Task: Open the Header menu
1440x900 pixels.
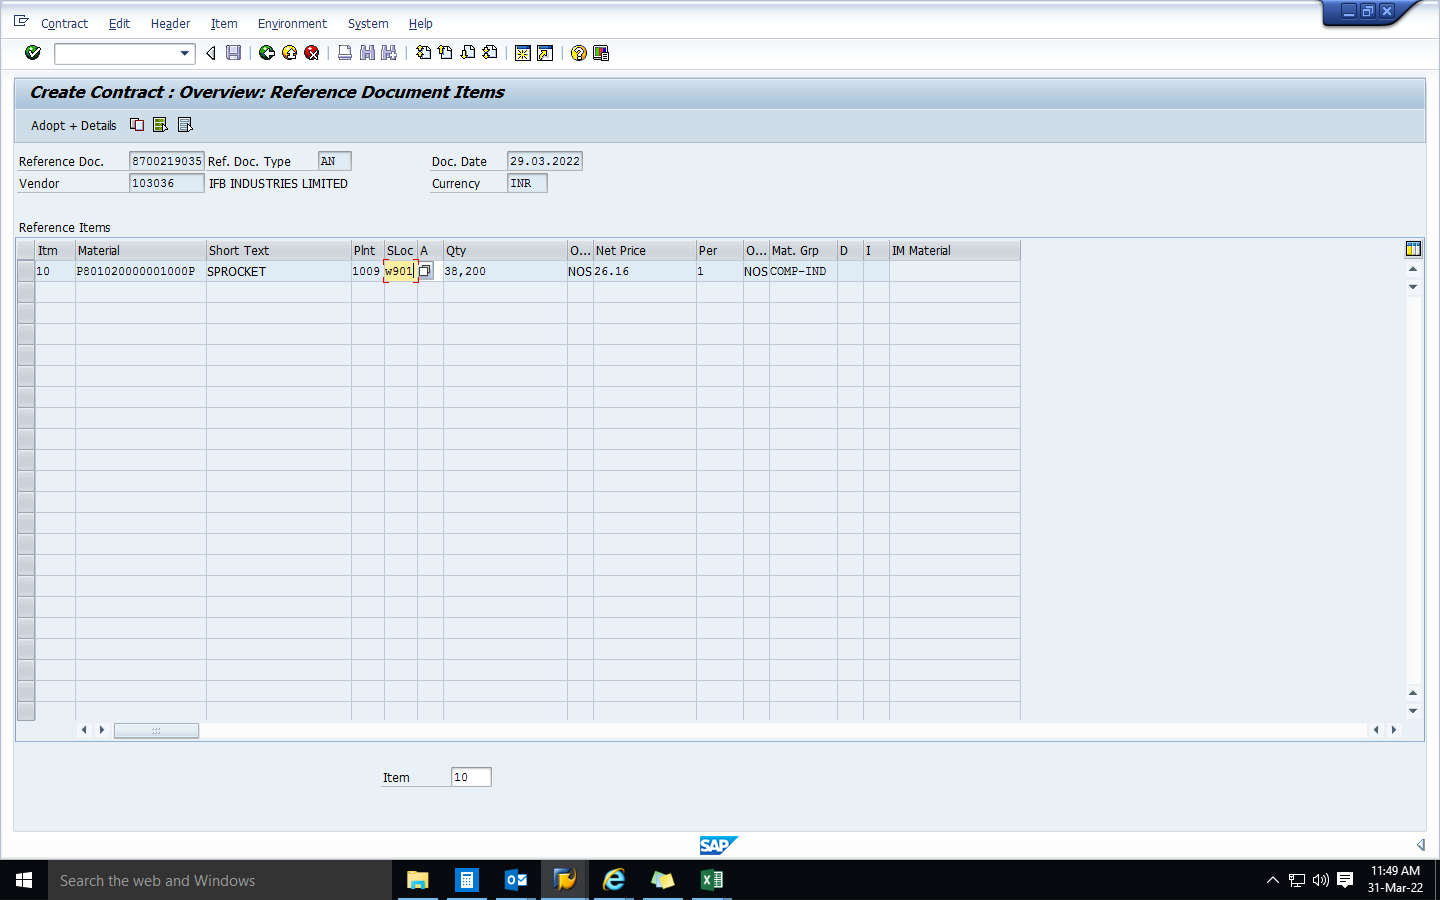Action: (170, 23)
